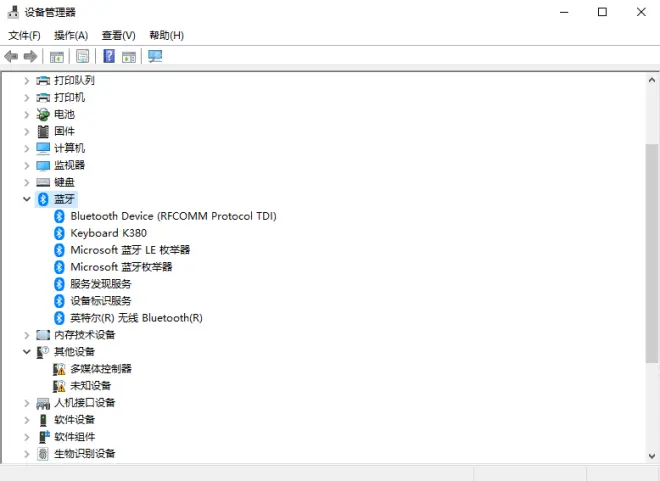Expand the 打印队列 node
Image resolution: width=660 pixels, height=481 pixels.
pyautogui.click(x=27, y=80)
